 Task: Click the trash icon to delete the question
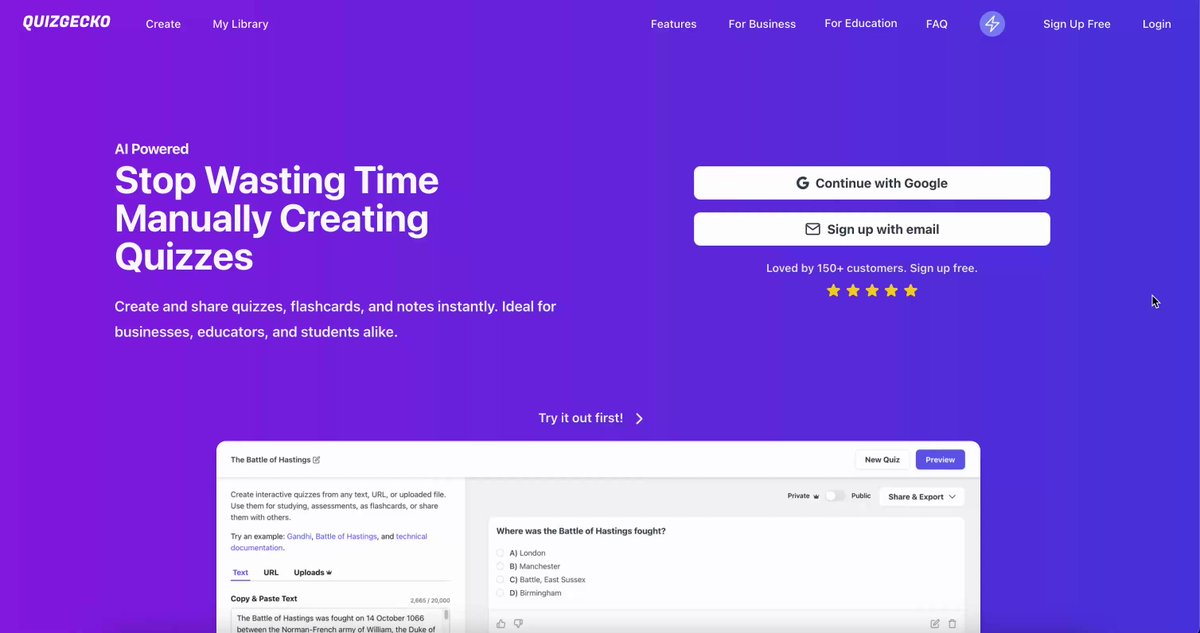click(x=952, y=622)
